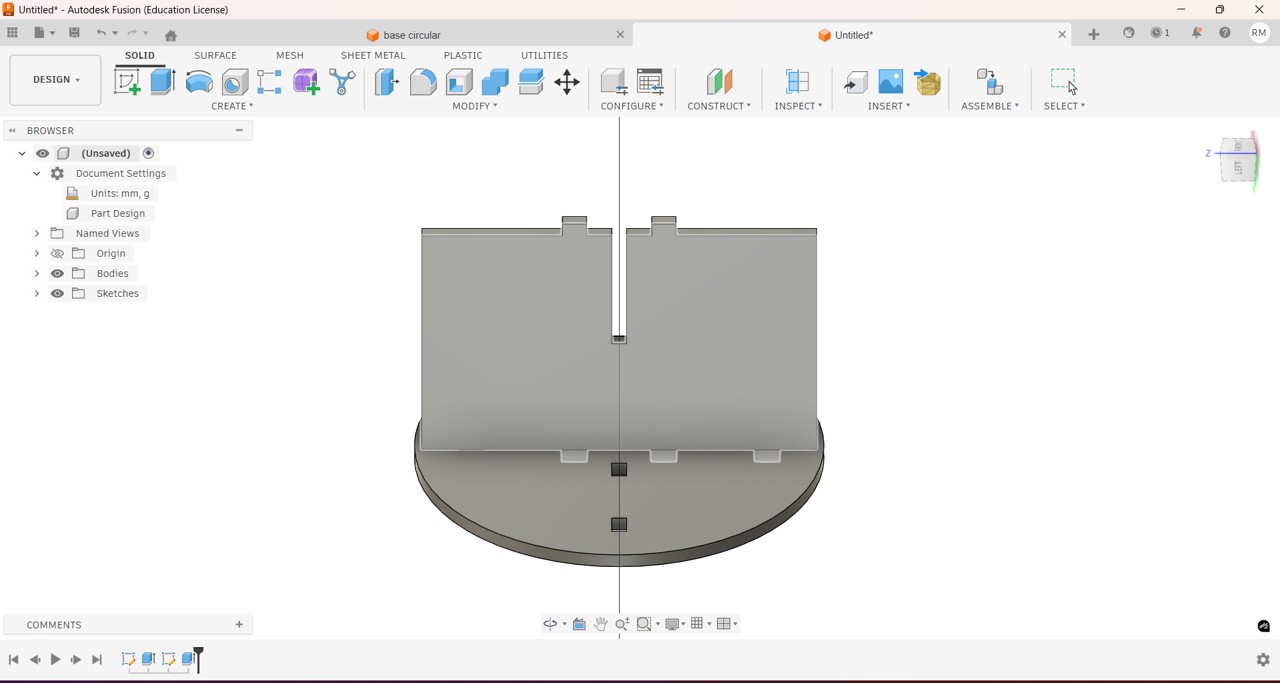Click the Pan hand icon
Image resolution: width=1280 pixels, height=683 pixels.
click(x=601, y=624)
